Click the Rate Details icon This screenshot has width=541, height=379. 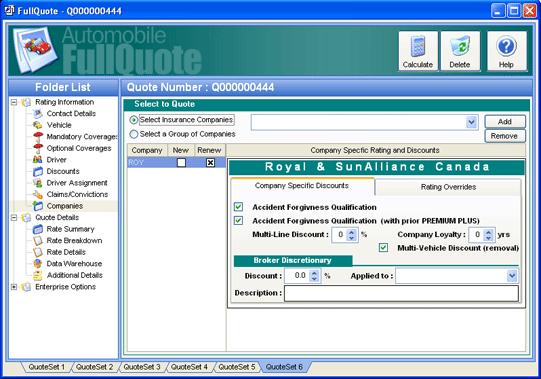[x=38, y=252]
